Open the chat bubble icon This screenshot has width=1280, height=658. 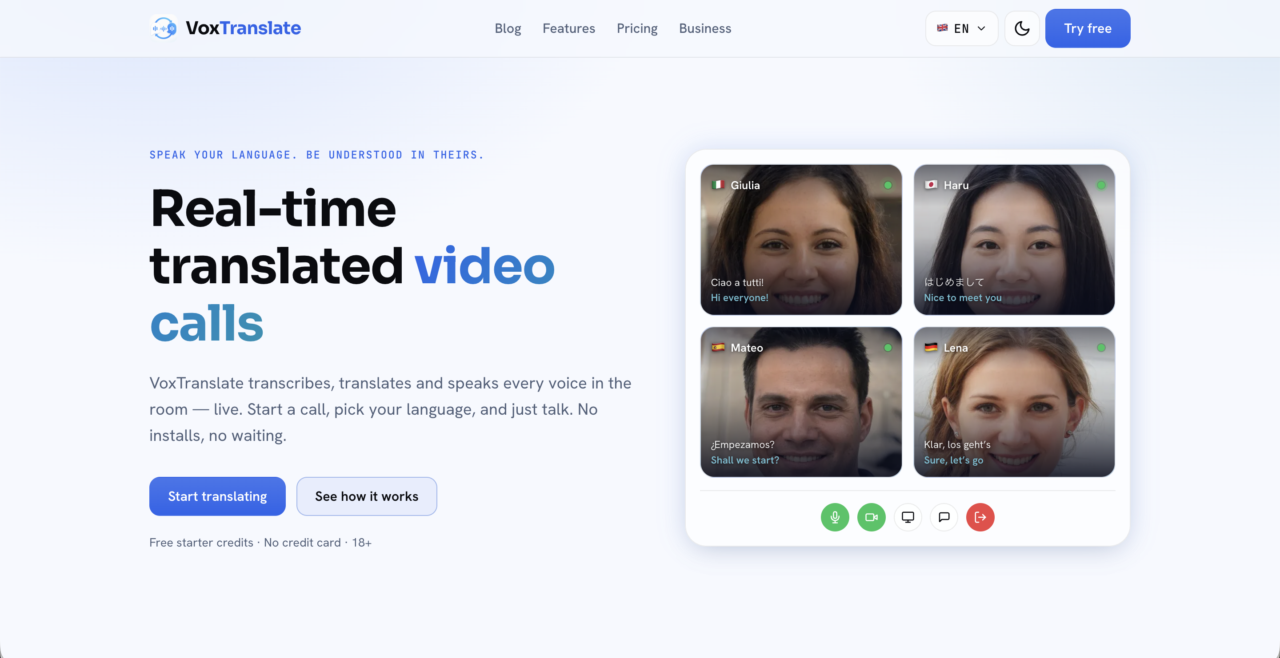tap(944, 517)
